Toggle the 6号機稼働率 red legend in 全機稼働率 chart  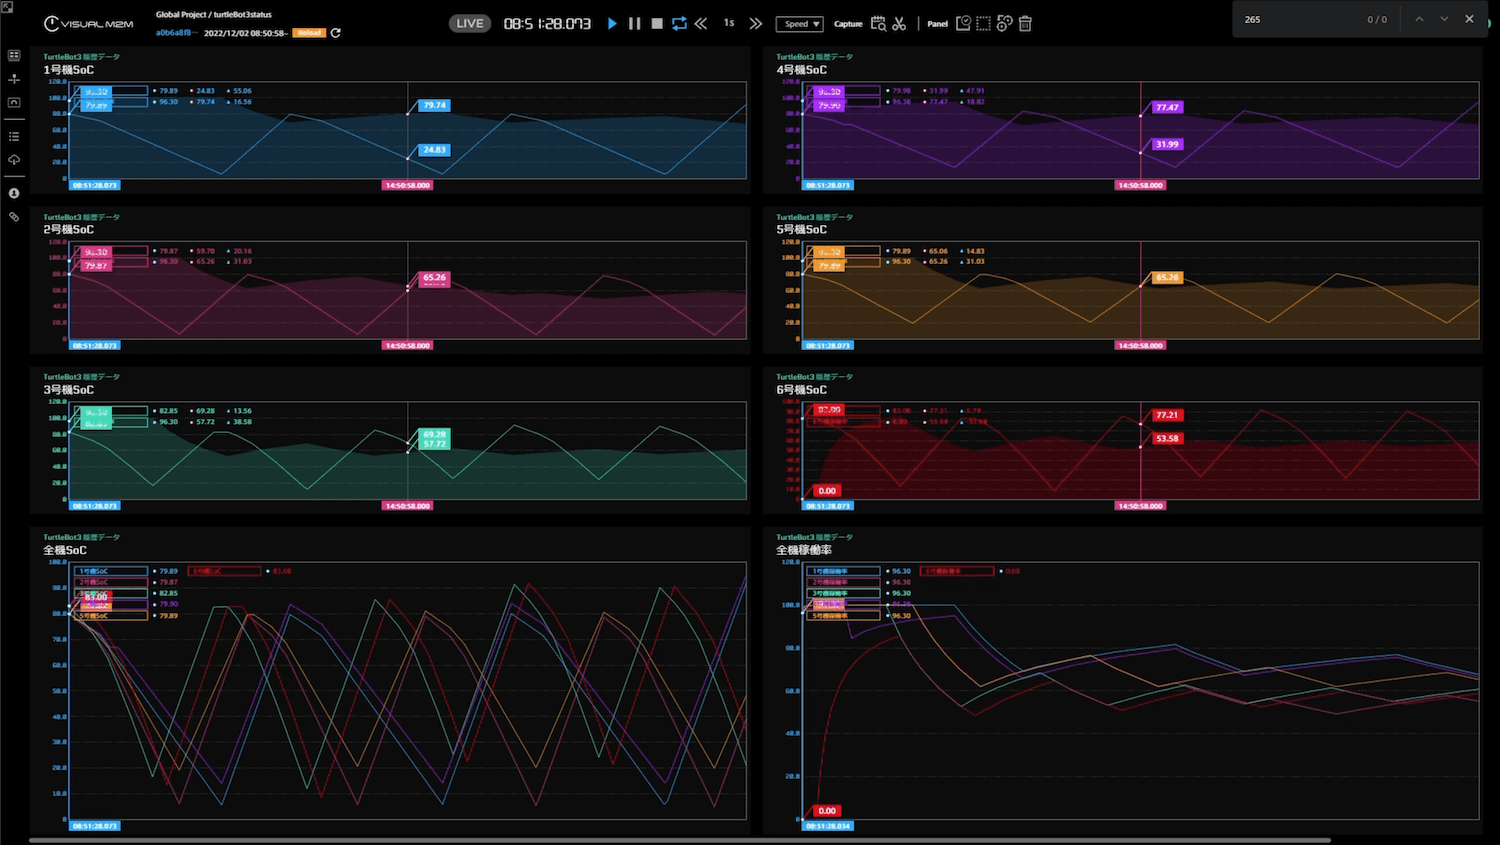(x=957, y=571)
